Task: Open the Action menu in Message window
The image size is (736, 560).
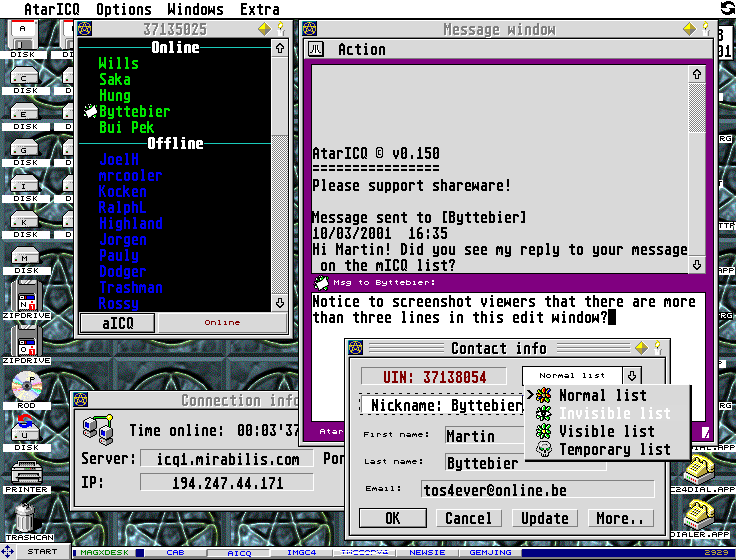Action: 361,49
